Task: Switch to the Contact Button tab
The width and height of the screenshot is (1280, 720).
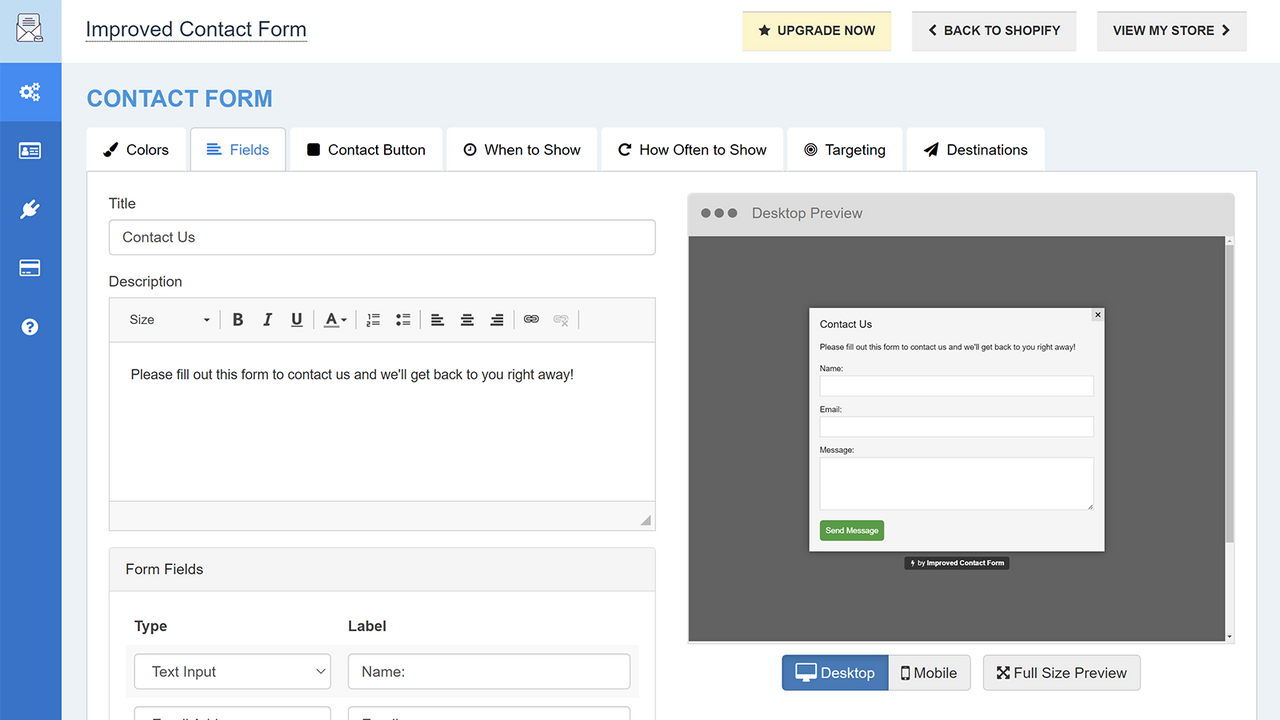Action: coord(366,149)
